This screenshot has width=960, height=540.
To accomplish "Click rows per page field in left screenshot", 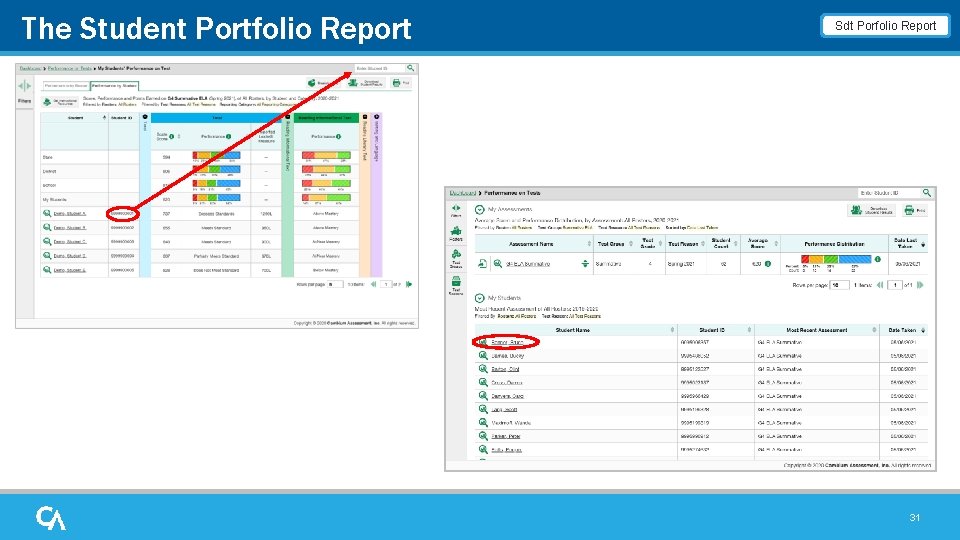I will tap(335, 285).
